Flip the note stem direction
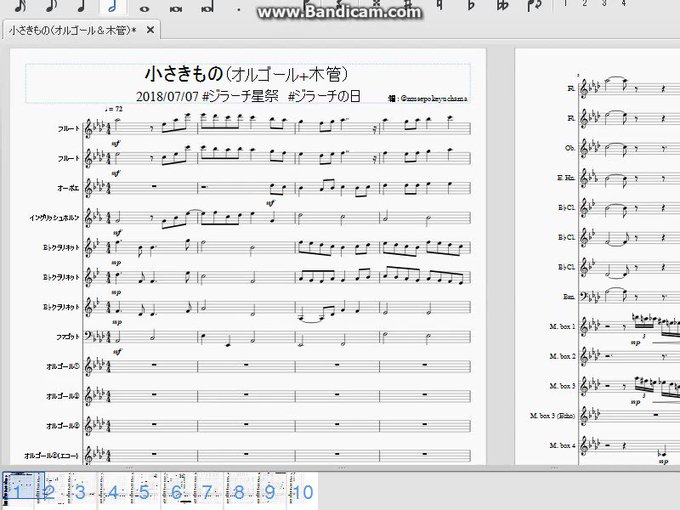 click(x=534, y=5)
